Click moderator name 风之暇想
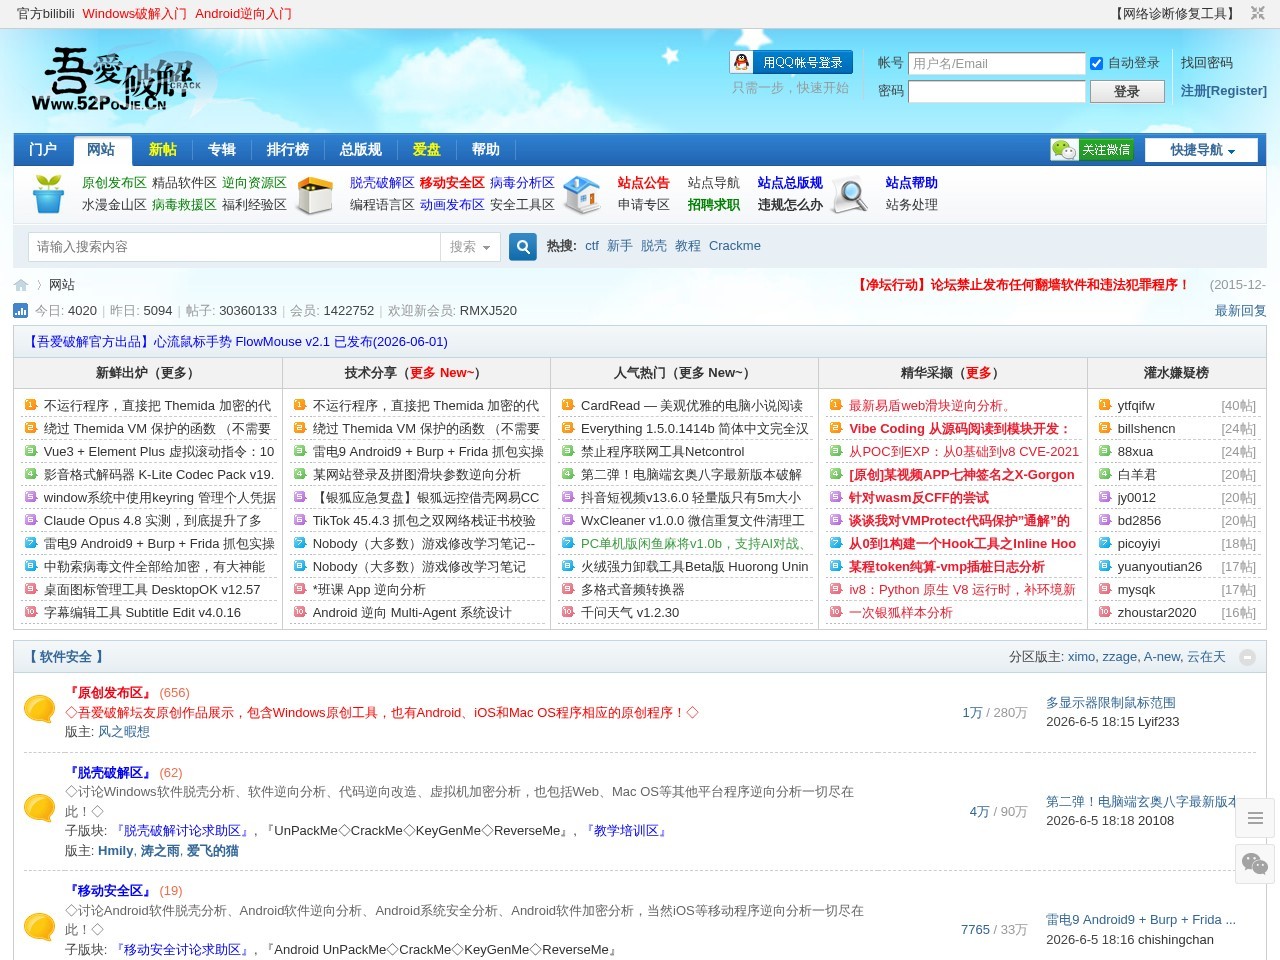 pos(124,732)
